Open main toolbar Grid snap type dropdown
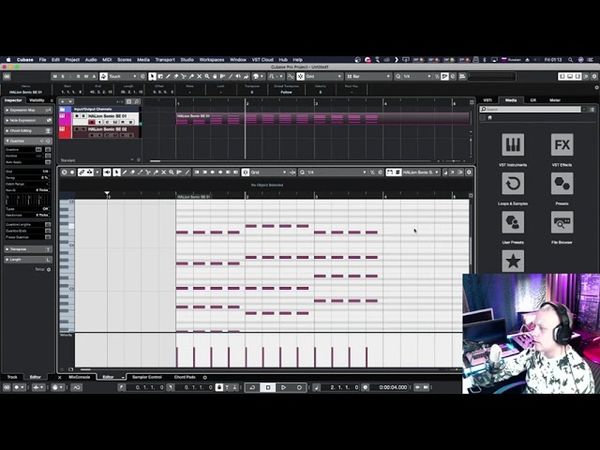This screenshot has height=450, width=600. [323, 77]
